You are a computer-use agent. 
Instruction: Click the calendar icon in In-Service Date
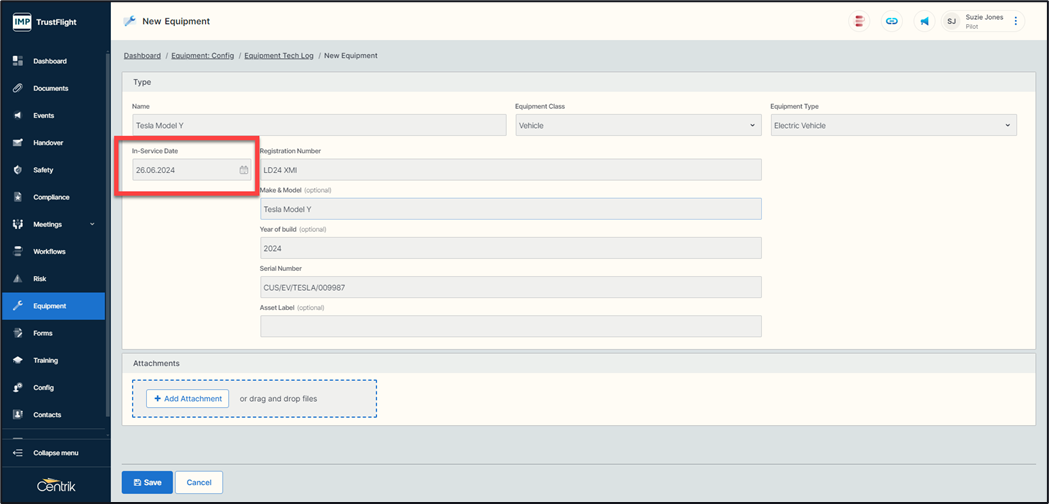(243, 170)
